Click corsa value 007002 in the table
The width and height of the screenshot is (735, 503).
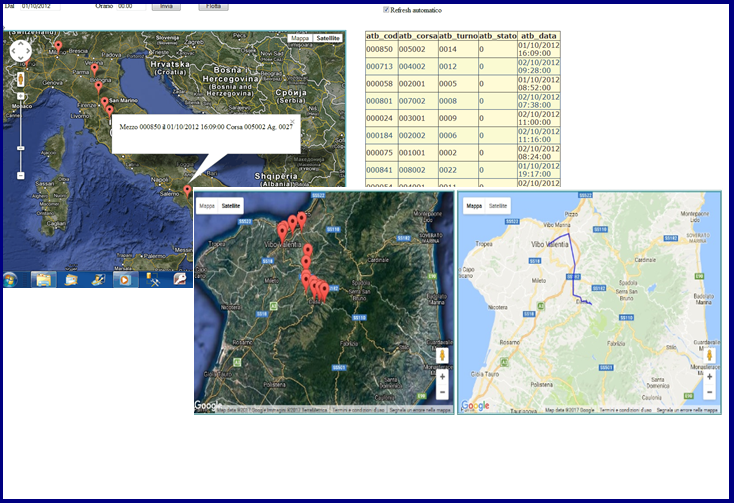coord(412,101)
